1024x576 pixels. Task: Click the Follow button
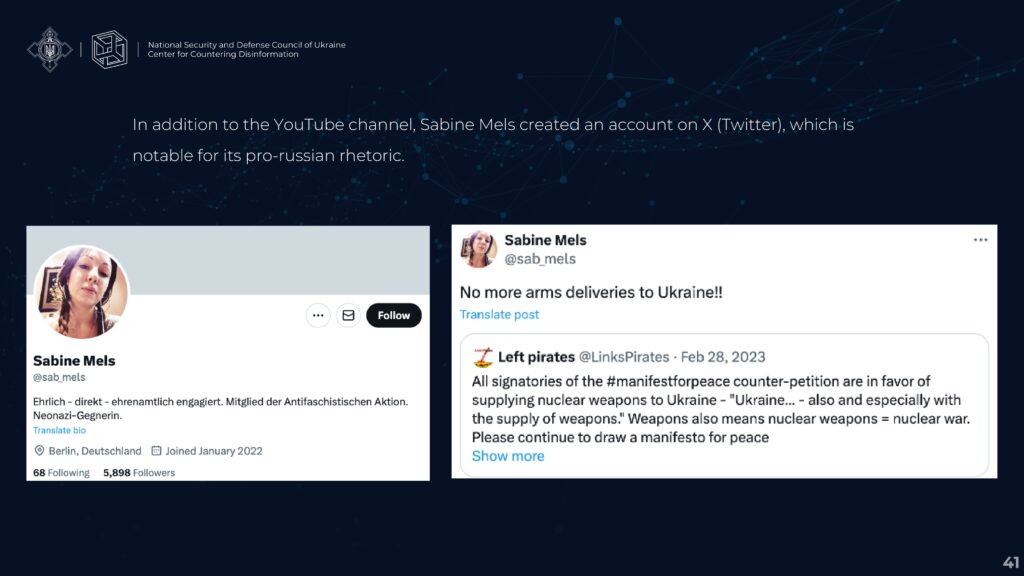click(x=394, y=315)
